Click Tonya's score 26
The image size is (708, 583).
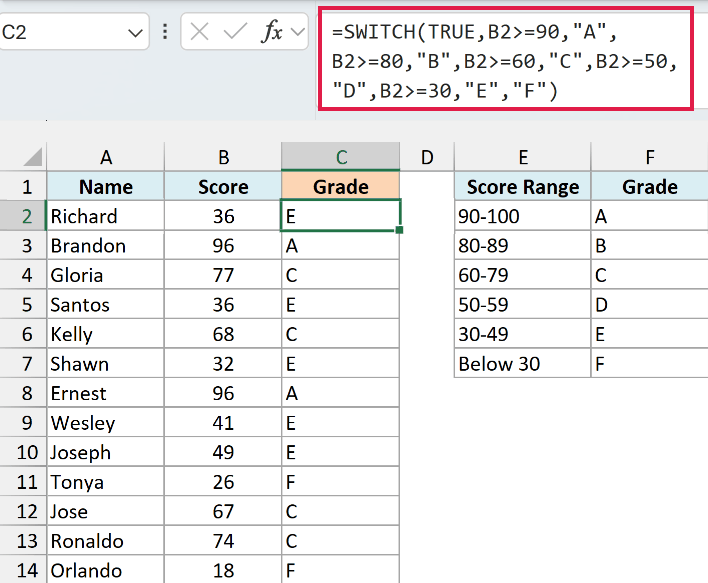tap(223, 482)
